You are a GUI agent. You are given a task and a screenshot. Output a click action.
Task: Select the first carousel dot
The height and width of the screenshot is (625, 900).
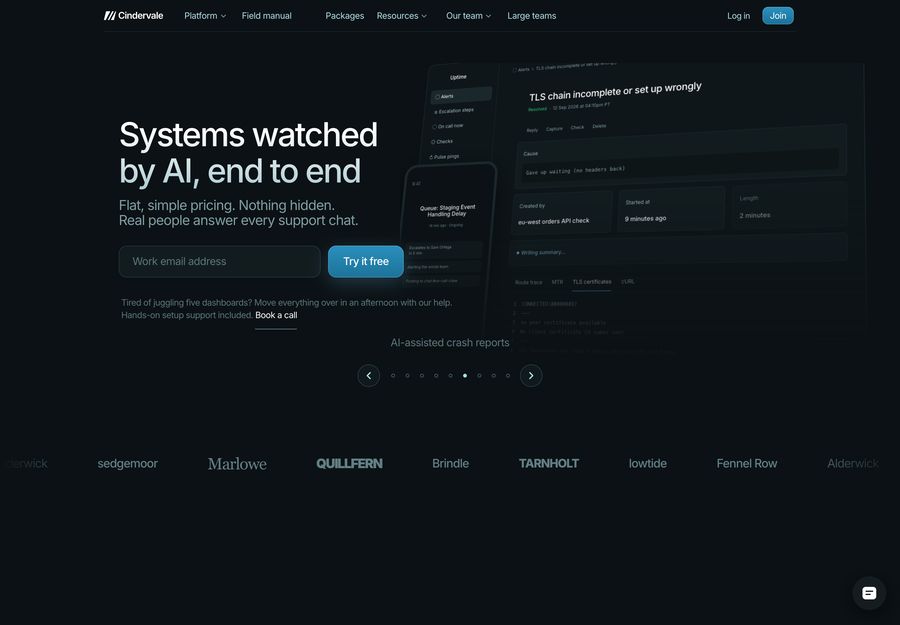coord(393,375)
